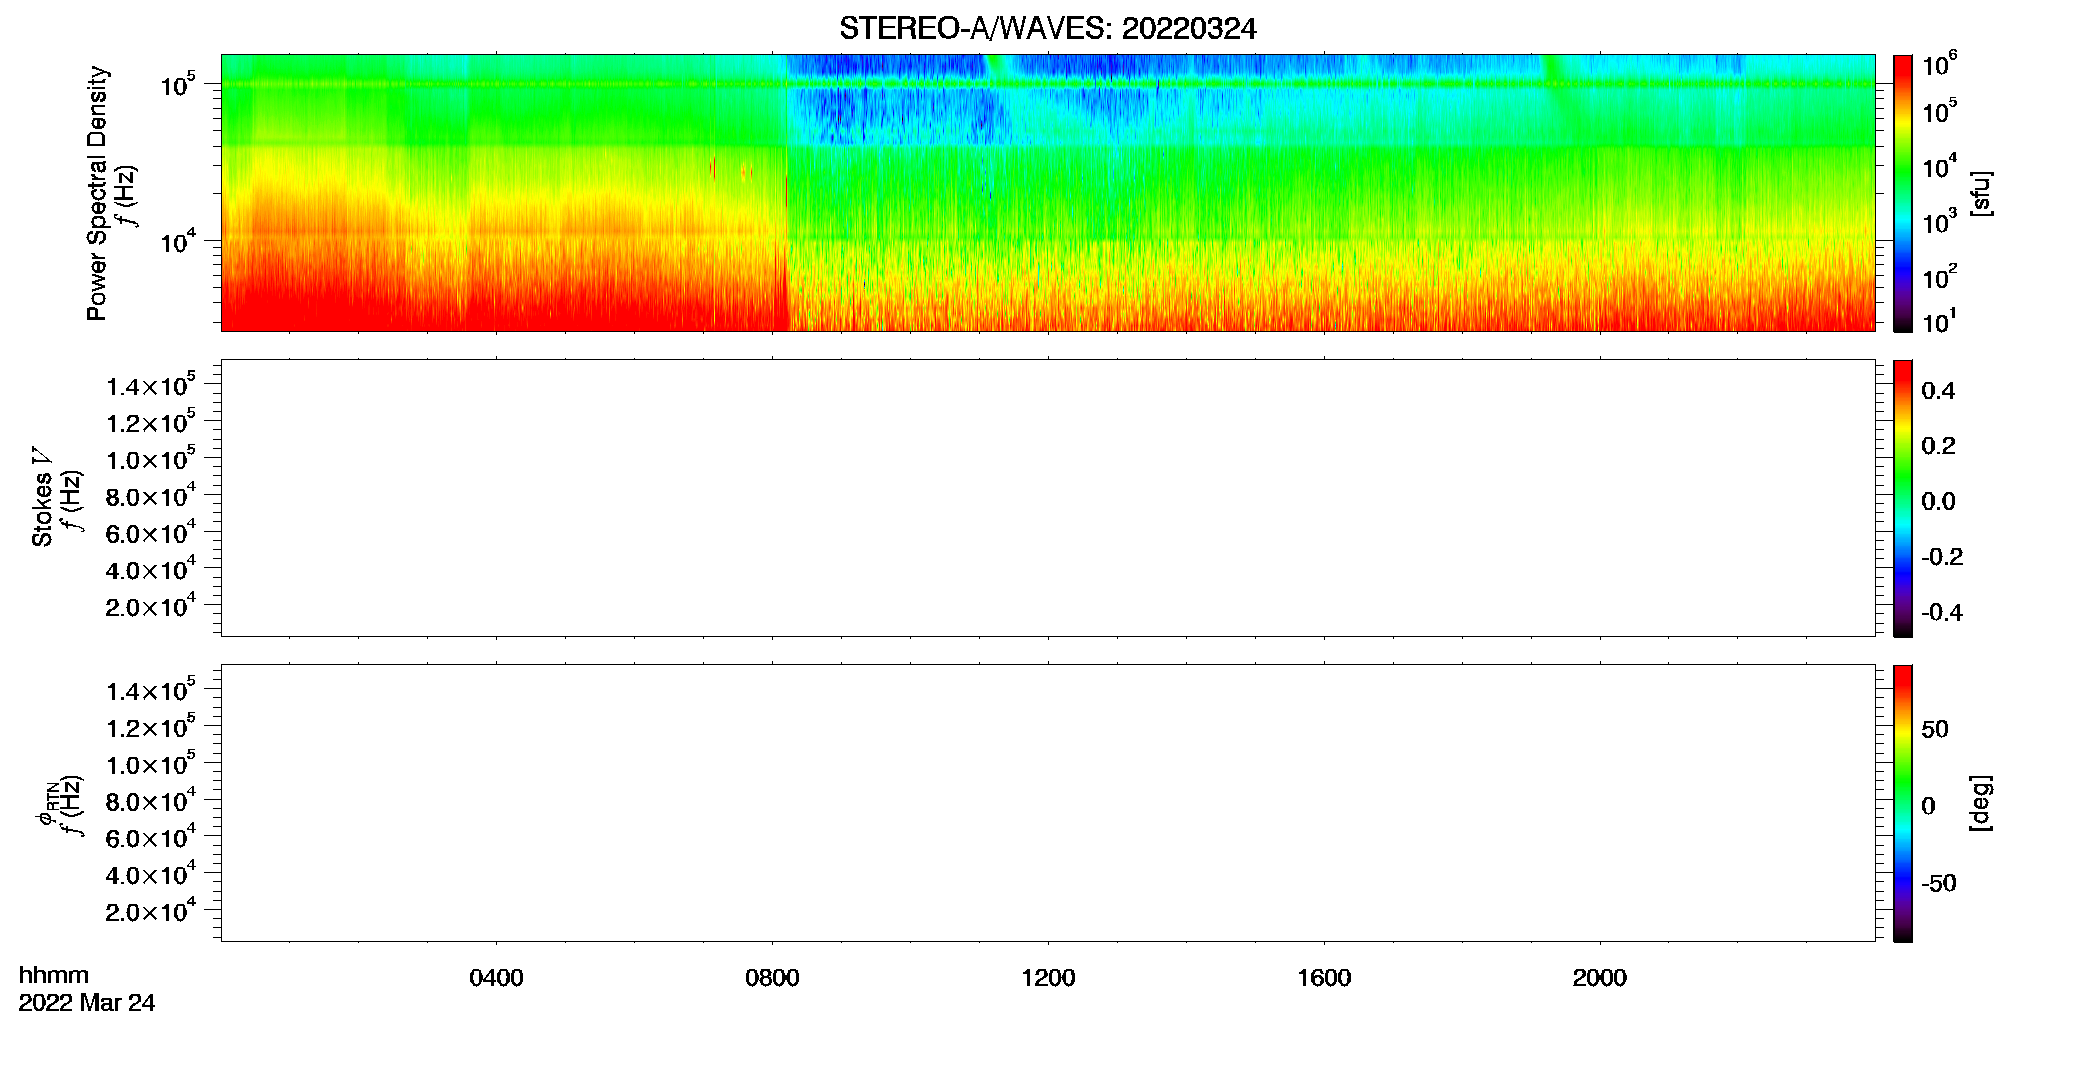Click the phi RTN degrees color bar
The height and width of the screenshot is (1080, 2096).
point(1902,803)
